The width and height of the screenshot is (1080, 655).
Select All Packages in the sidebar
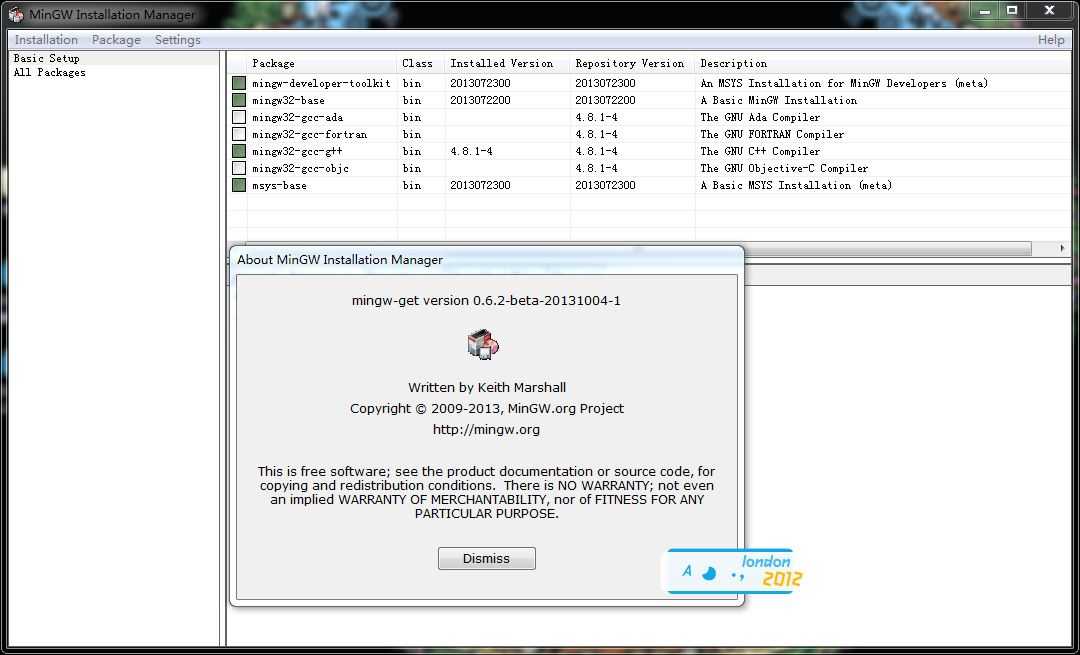pos(50,72)
